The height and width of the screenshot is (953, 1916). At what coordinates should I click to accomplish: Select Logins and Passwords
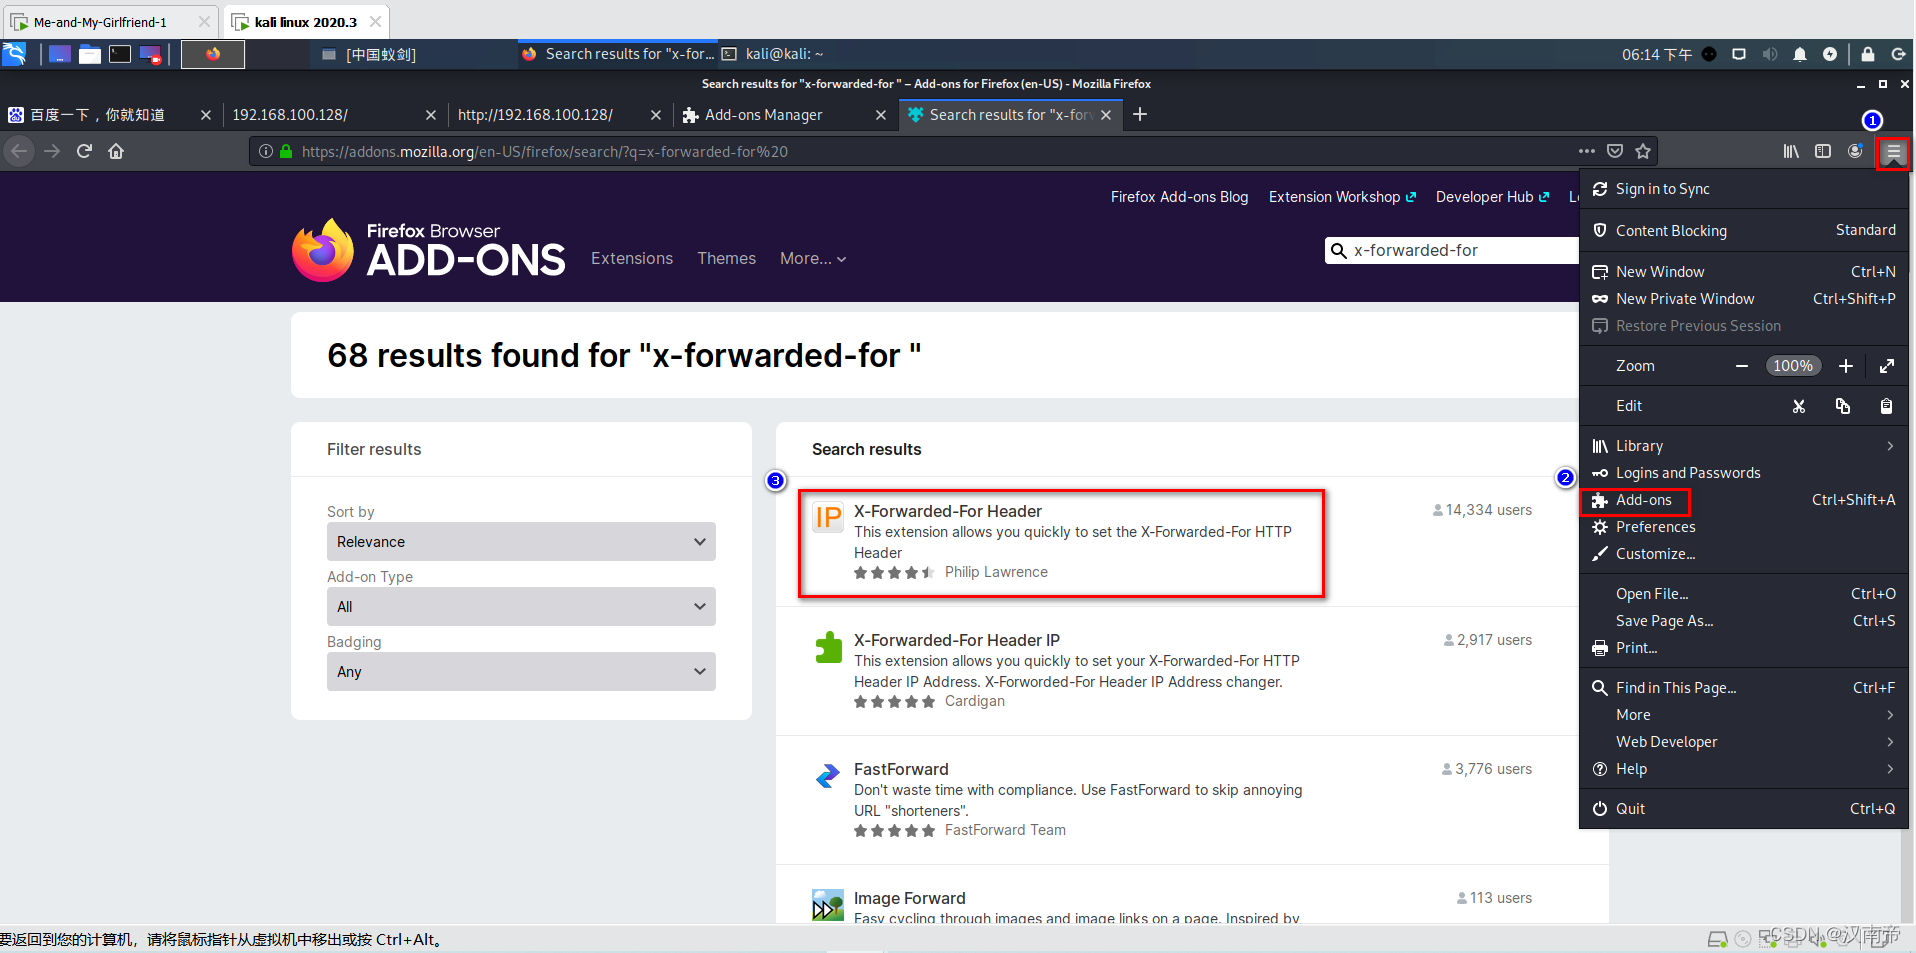[x=1744, y=473]
